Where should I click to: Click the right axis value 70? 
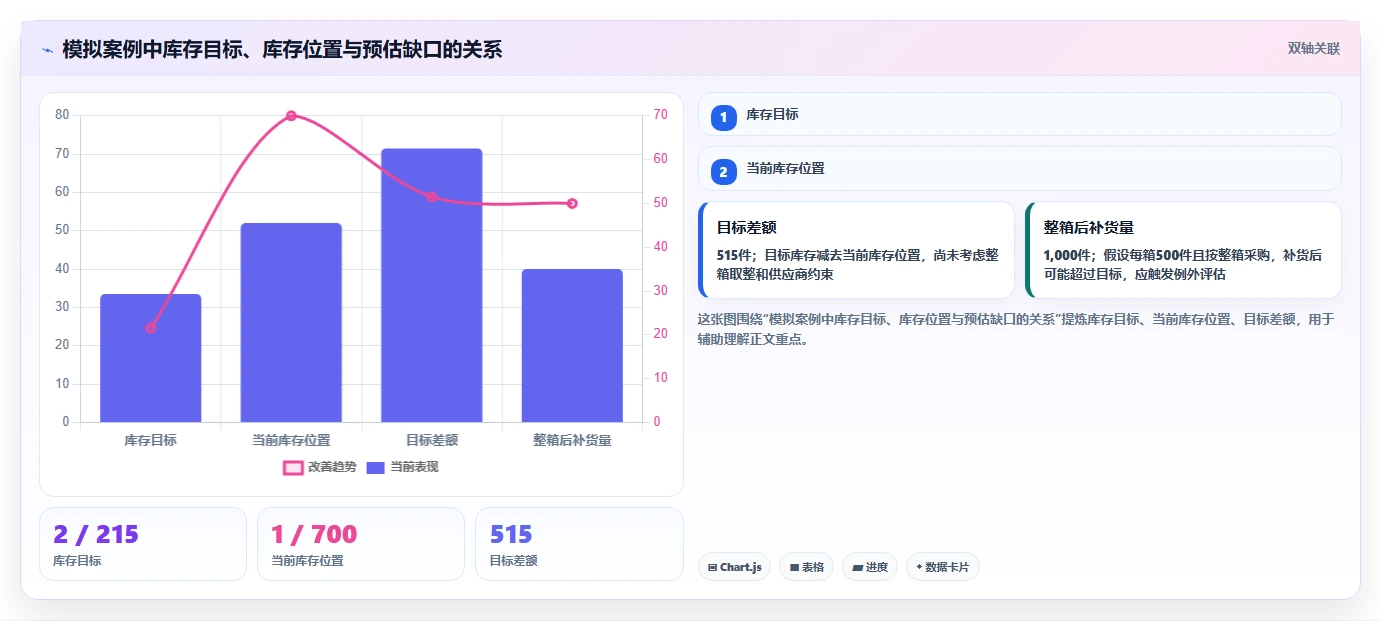(x=661, y=115)
